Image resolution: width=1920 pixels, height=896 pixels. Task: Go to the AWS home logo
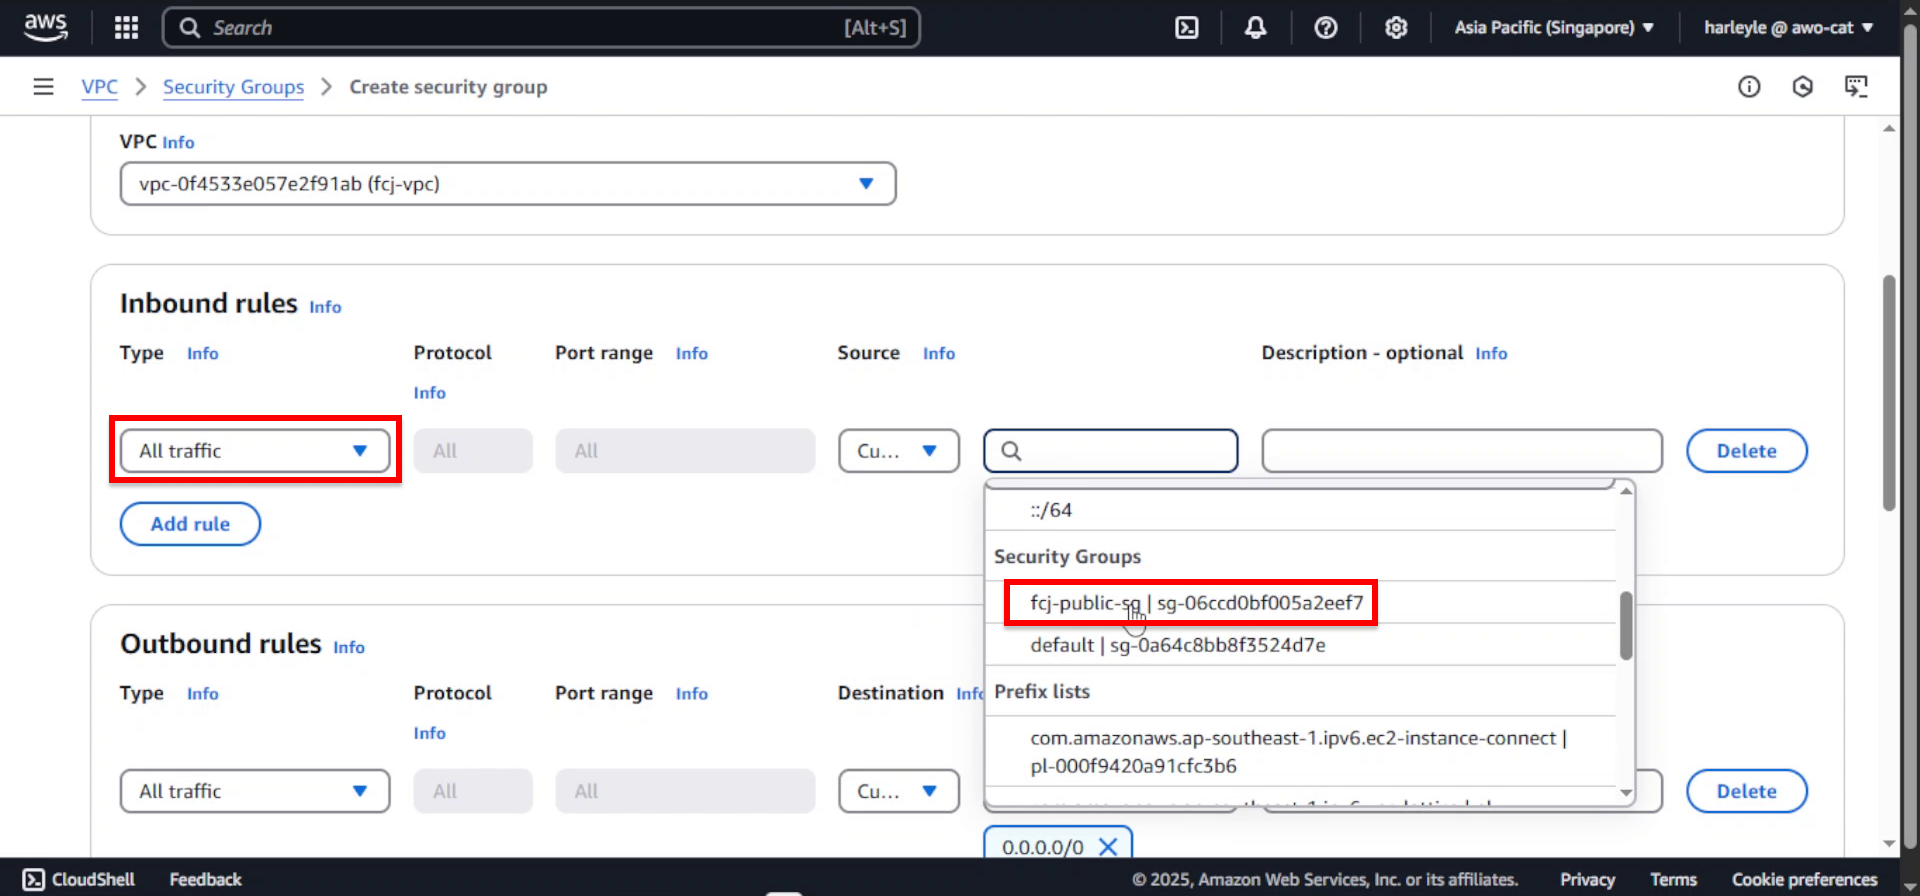click(x=46, y=27)
